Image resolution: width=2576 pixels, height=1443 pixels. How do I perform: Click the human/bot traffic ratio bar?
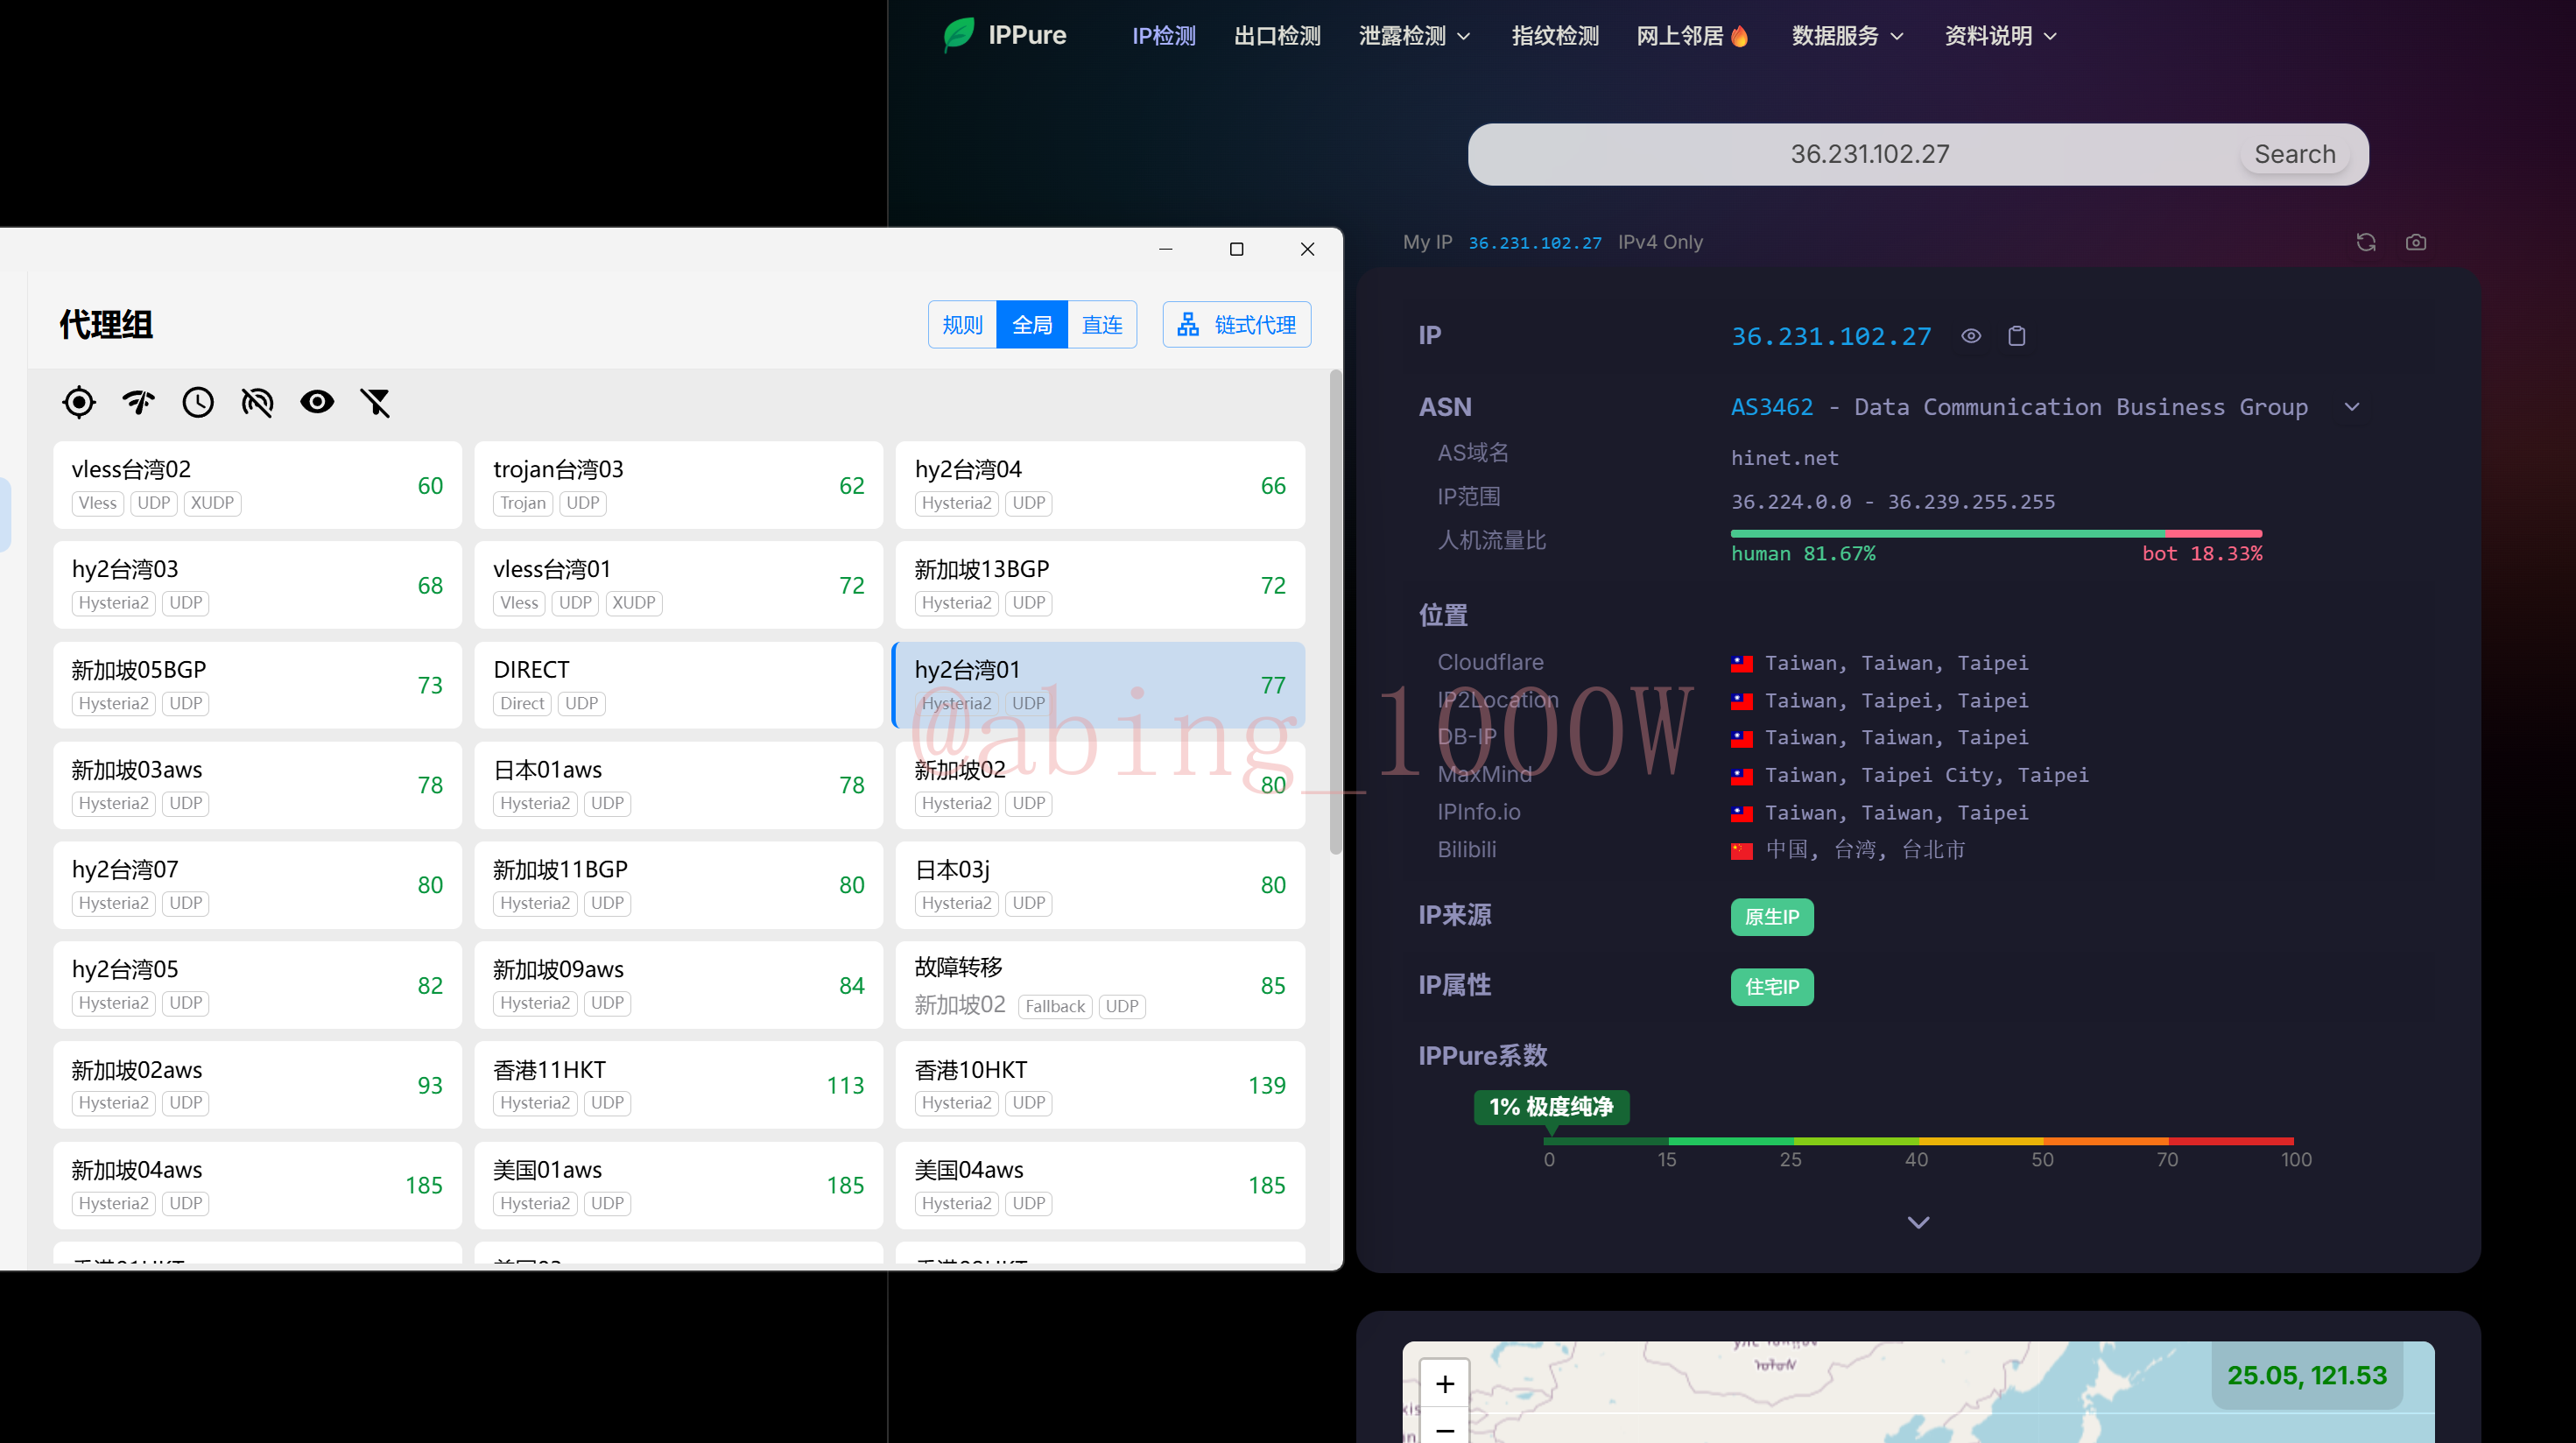pyautogui.click(x=1996, y=534)
